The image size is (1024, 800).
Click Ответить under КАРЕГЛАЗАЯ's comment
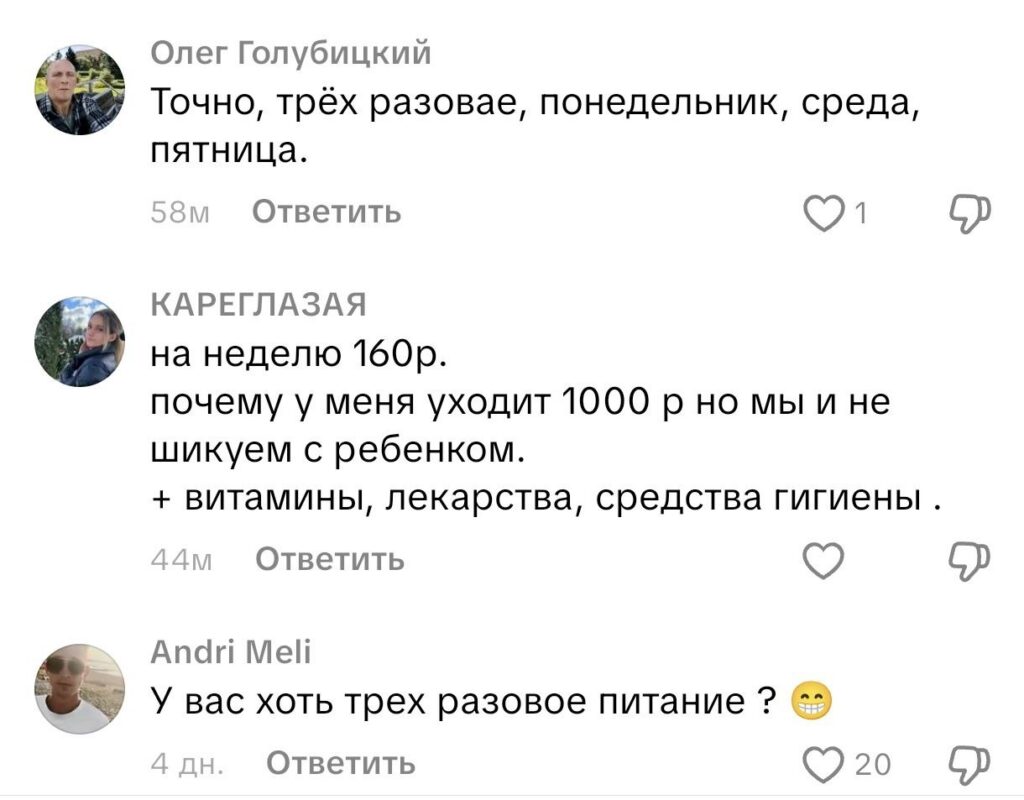coord(330,560)
